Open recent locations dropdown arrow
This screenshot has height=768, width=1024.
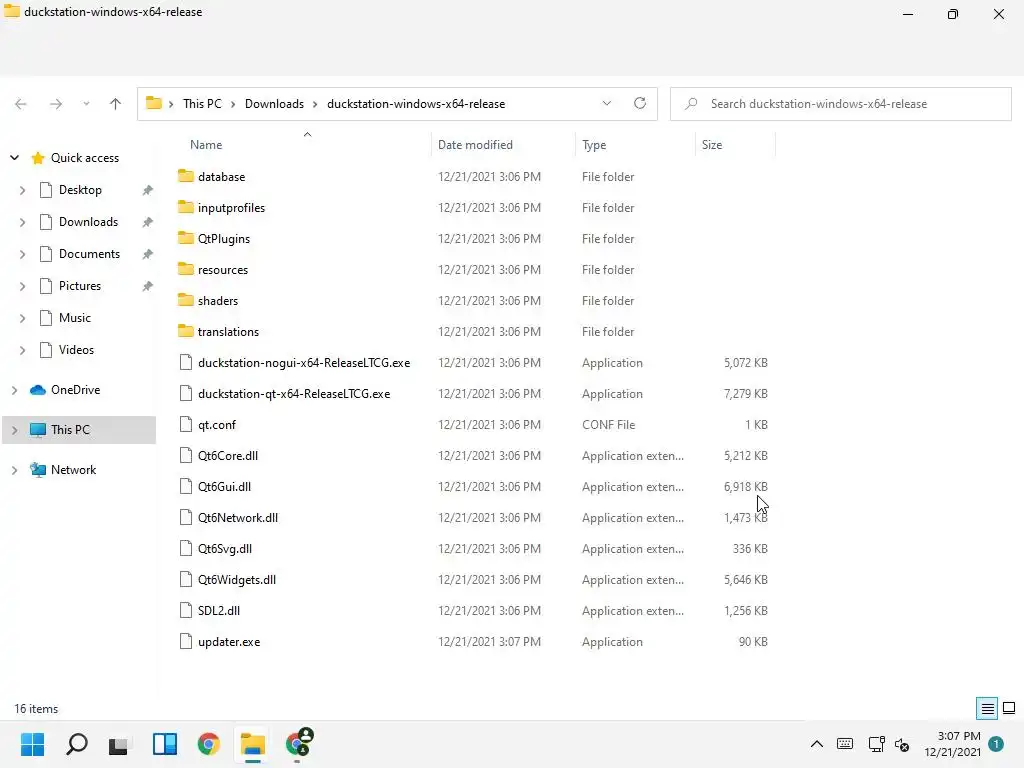(x=86, y=104)
